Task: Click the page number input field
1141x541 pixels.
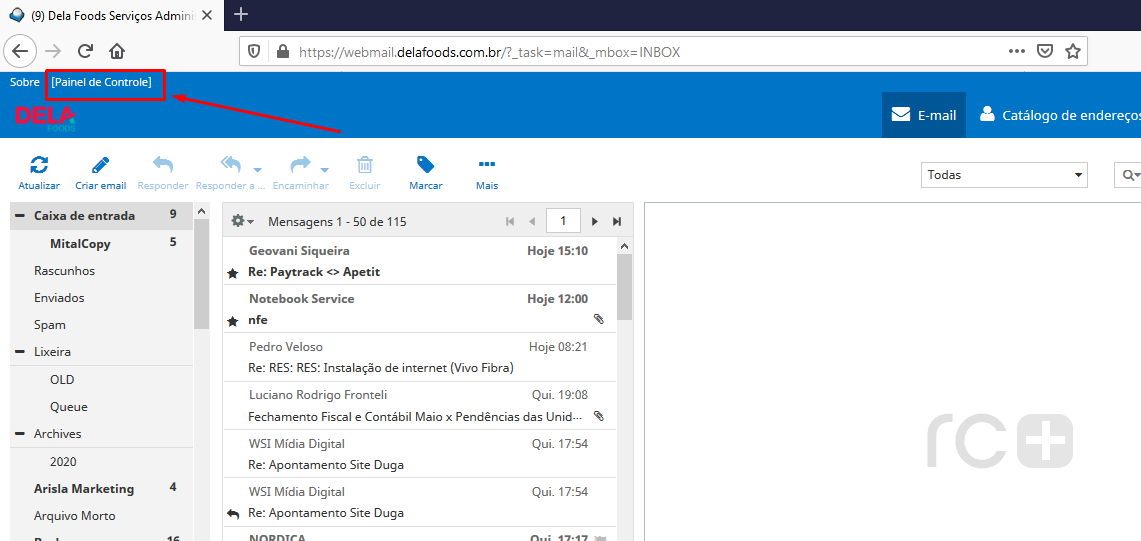Action: click(x=563, y=221)
